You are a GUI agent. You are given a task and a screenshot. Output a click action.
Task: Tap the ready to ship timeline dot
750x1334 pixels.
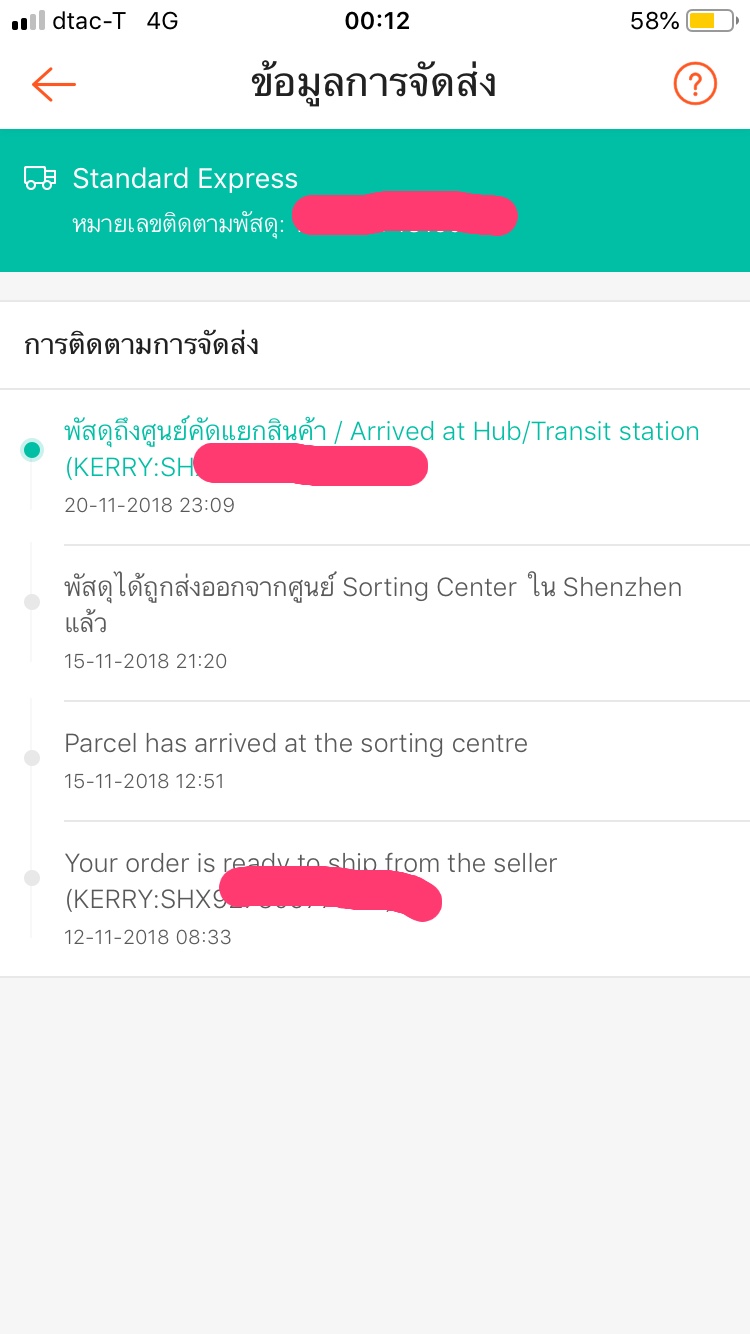coord(32,878)
